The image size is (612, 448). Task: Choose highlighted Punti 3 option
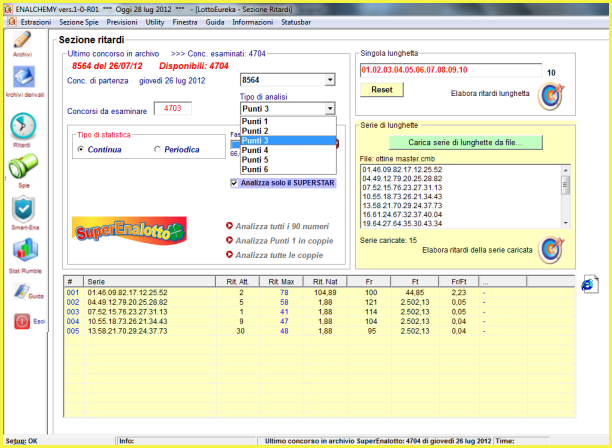pyautogui.click(x=288, y=140)
